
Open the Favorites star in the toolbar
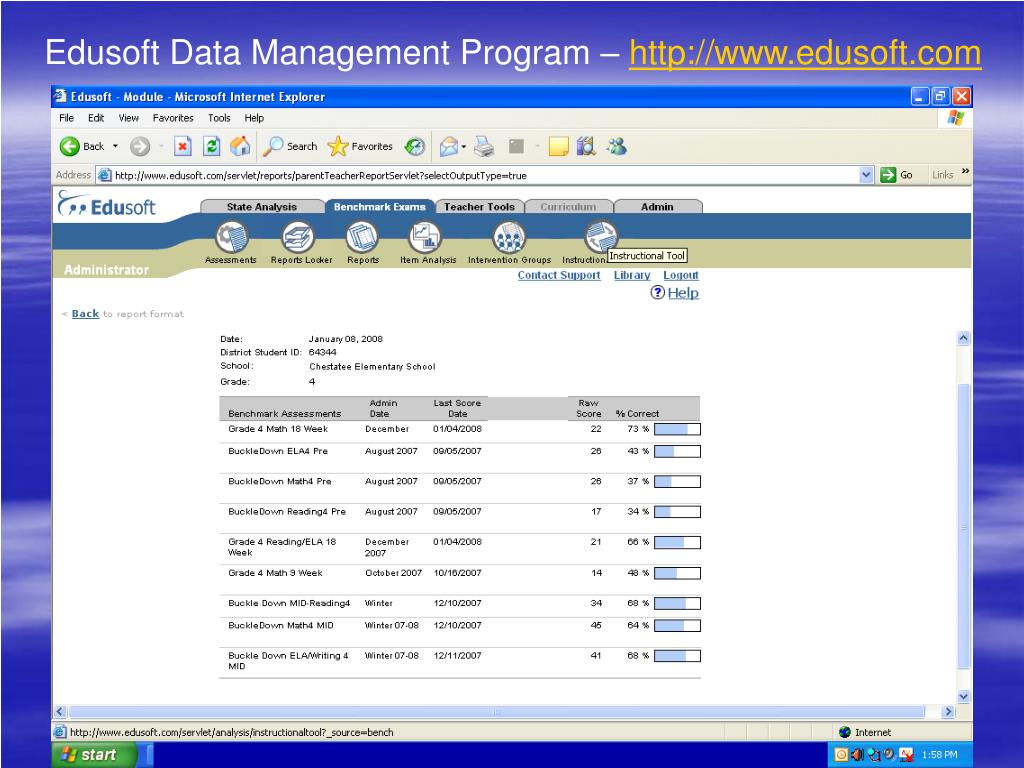pyautogui.click(x=360, y=146)
